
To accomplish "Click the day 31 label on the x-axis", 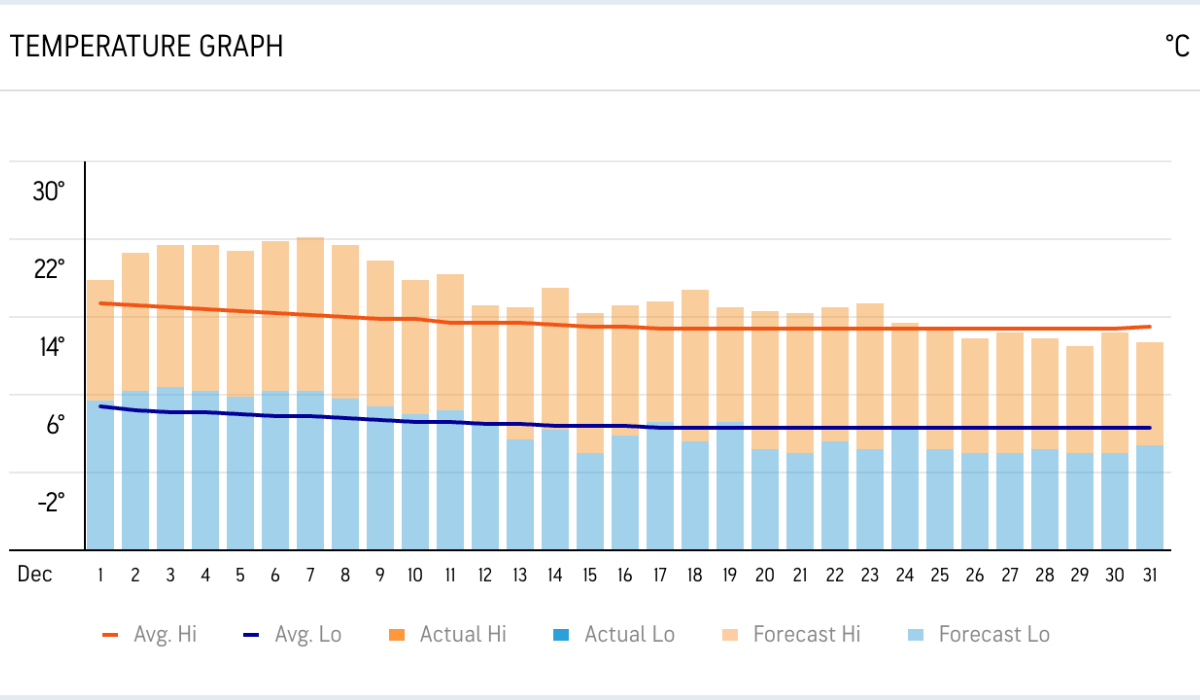I will [x=1149, y=575].
